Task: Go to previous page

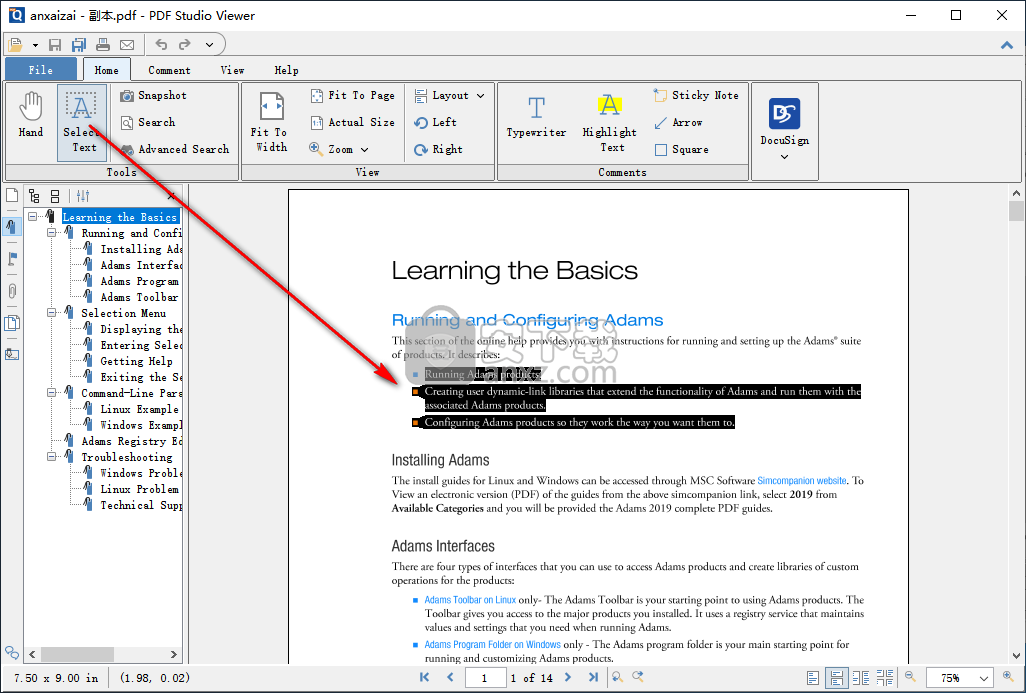Action: [450, 677]
